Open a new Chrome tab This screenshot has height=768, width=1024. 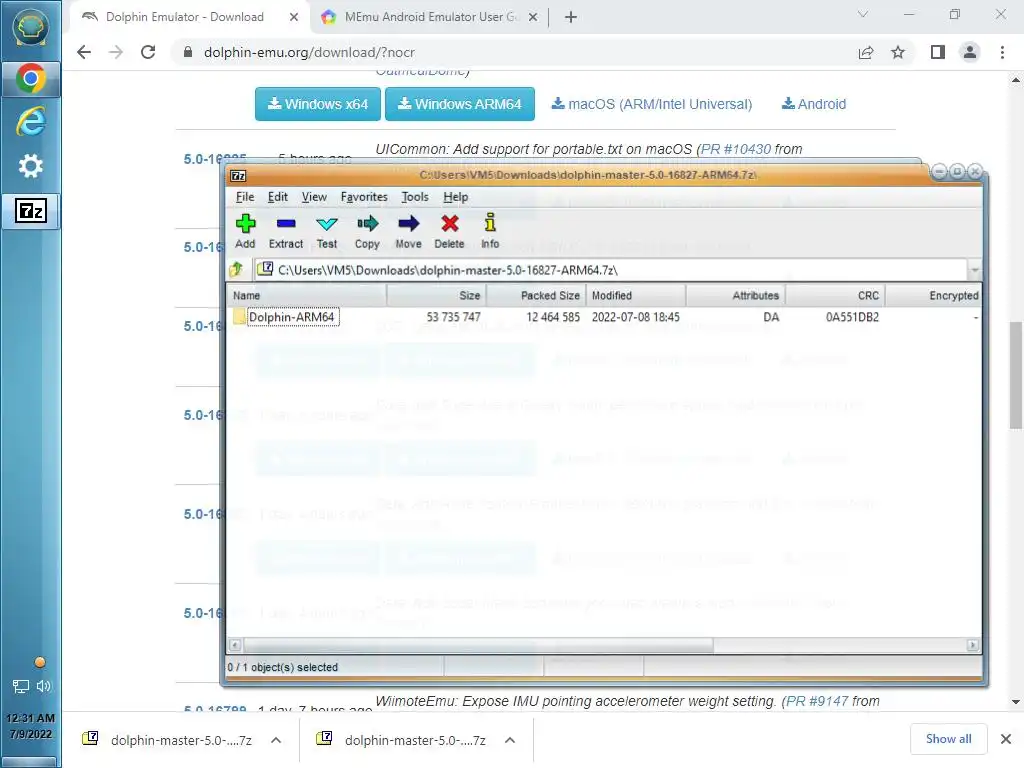click(x=571, y=18)
